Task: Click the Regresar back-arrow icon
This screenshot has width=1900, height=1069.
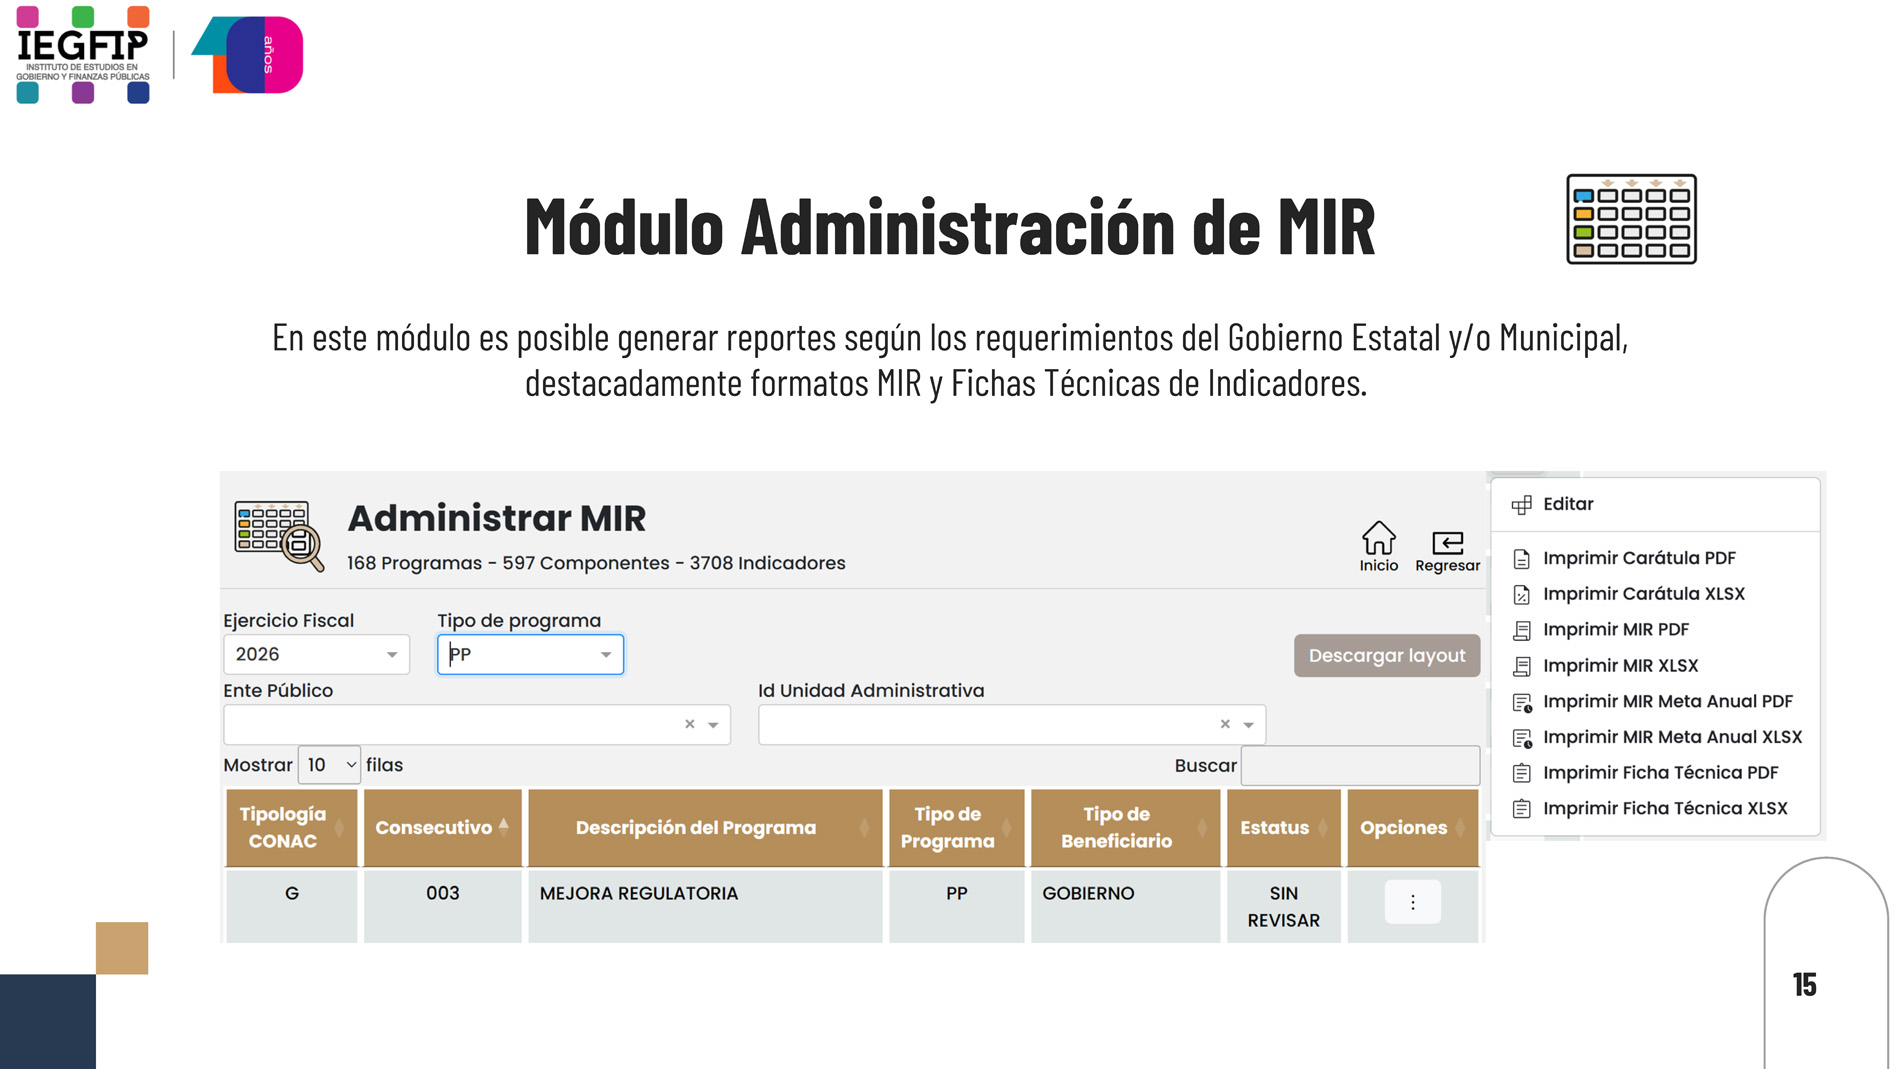Action: point(1447,542)
